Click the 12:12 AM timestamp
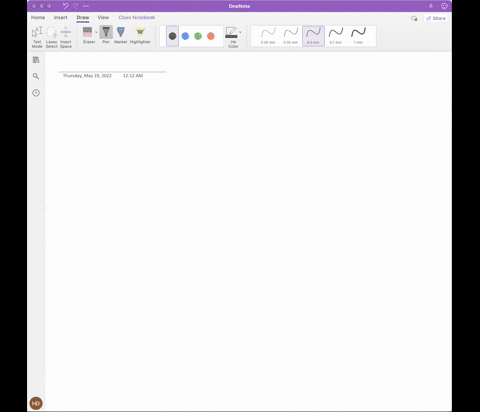This screenshot has width=480, height=412. tap(133, 76)
